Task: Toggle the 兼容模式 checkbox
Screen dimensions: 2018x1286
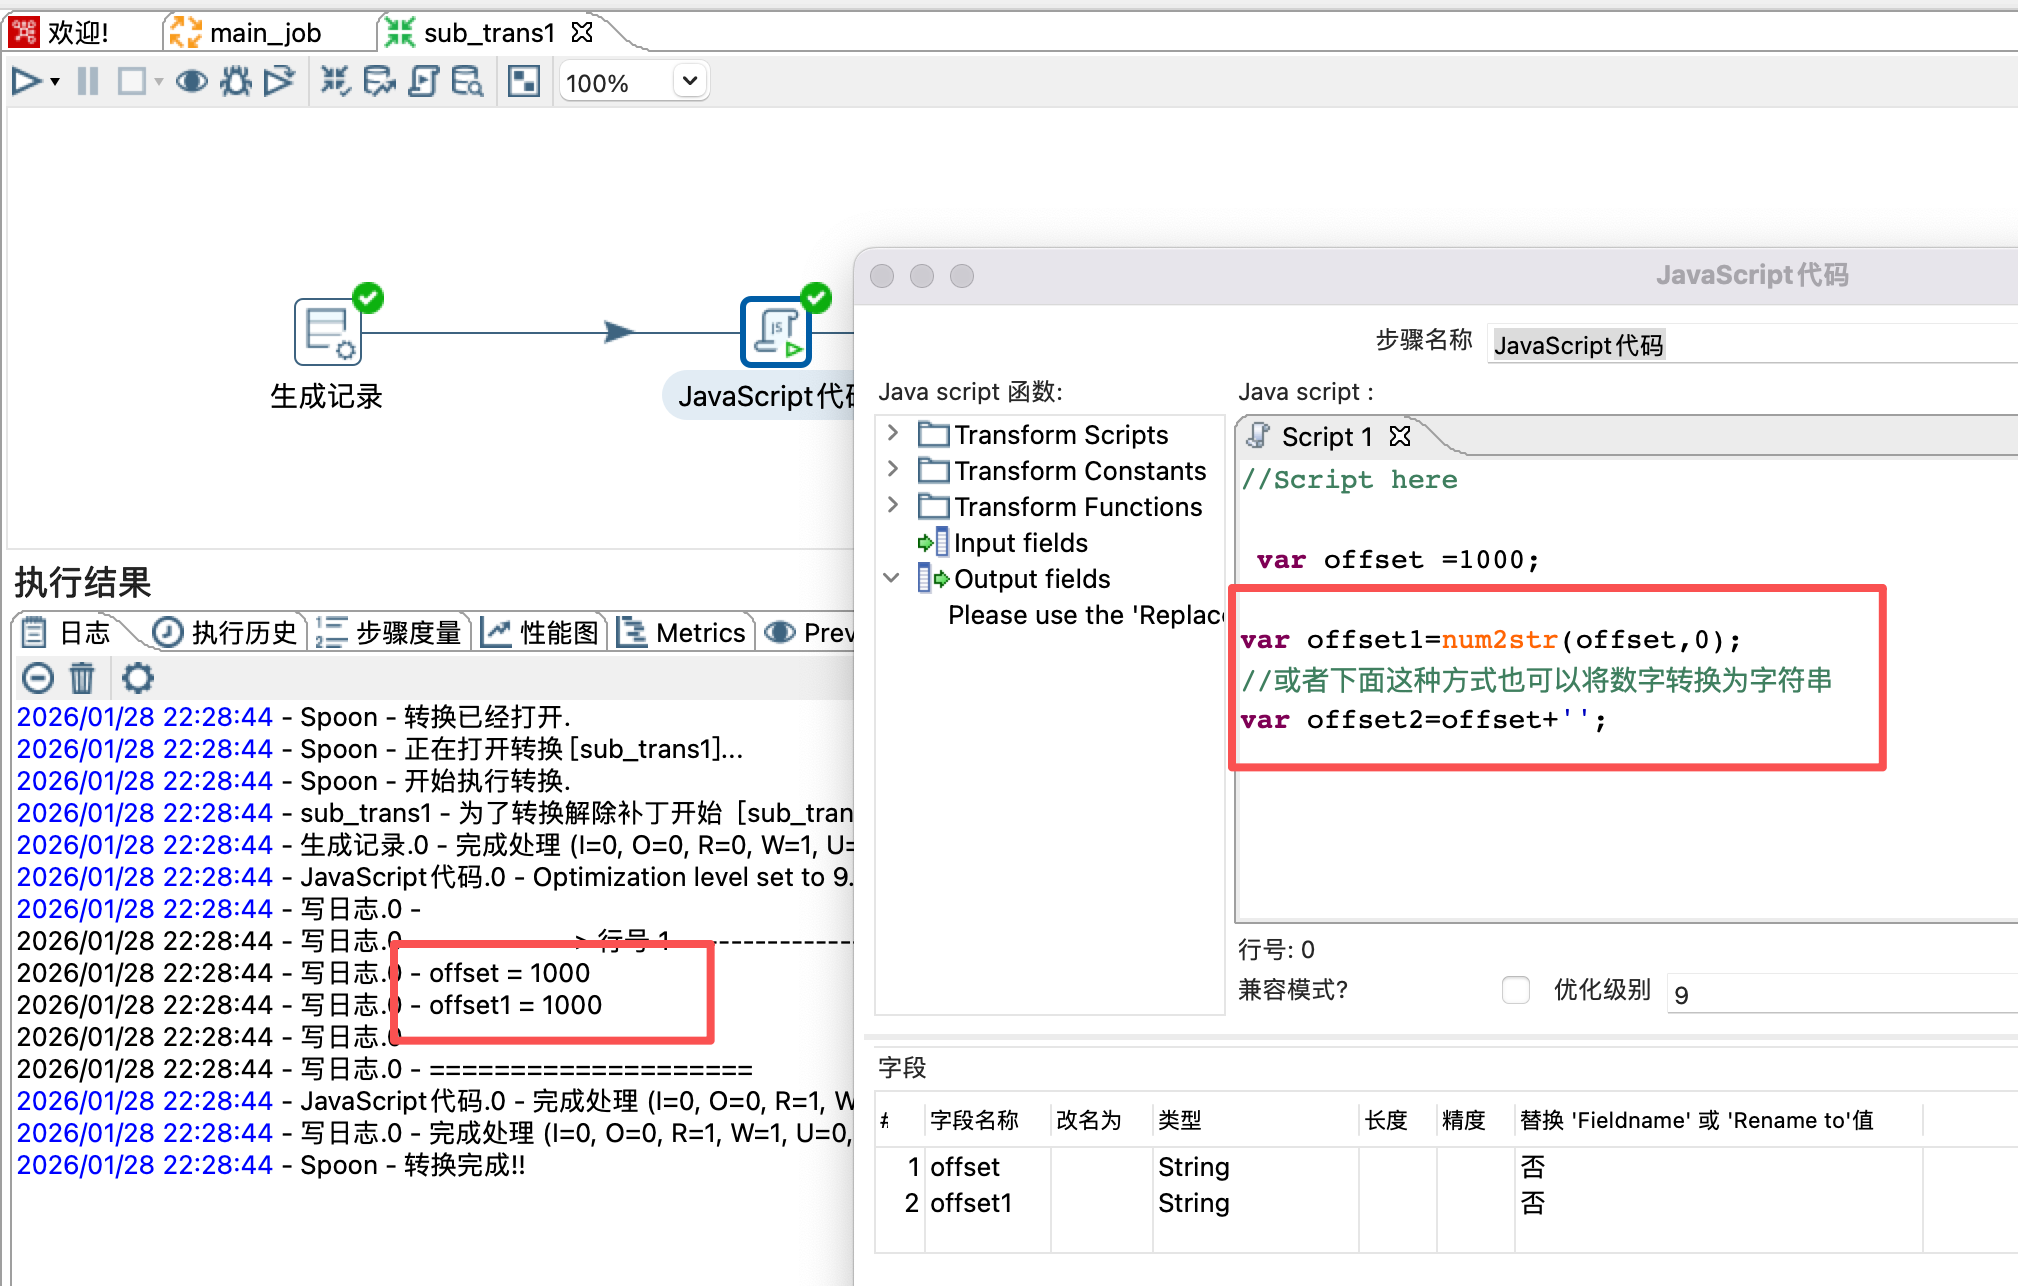Action: 1515,990
